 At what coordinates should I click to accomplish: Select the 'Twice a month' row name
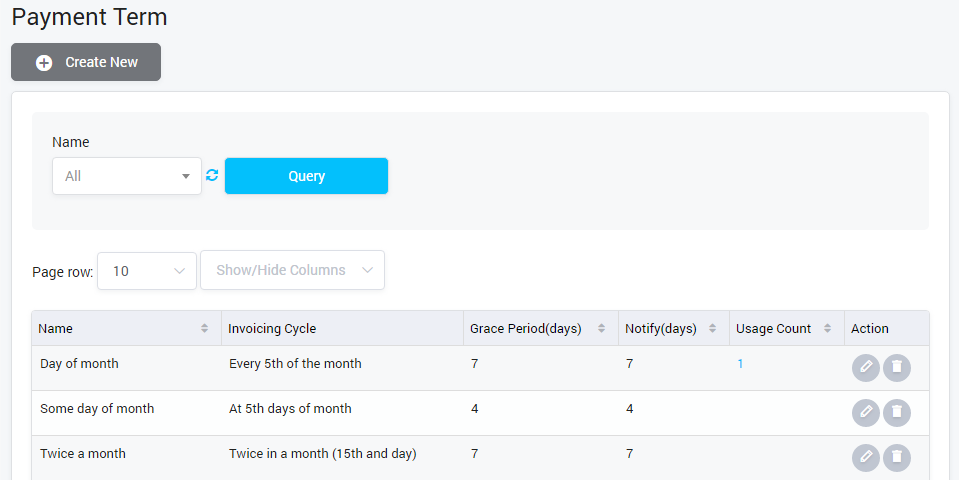(x=83, y=454)
